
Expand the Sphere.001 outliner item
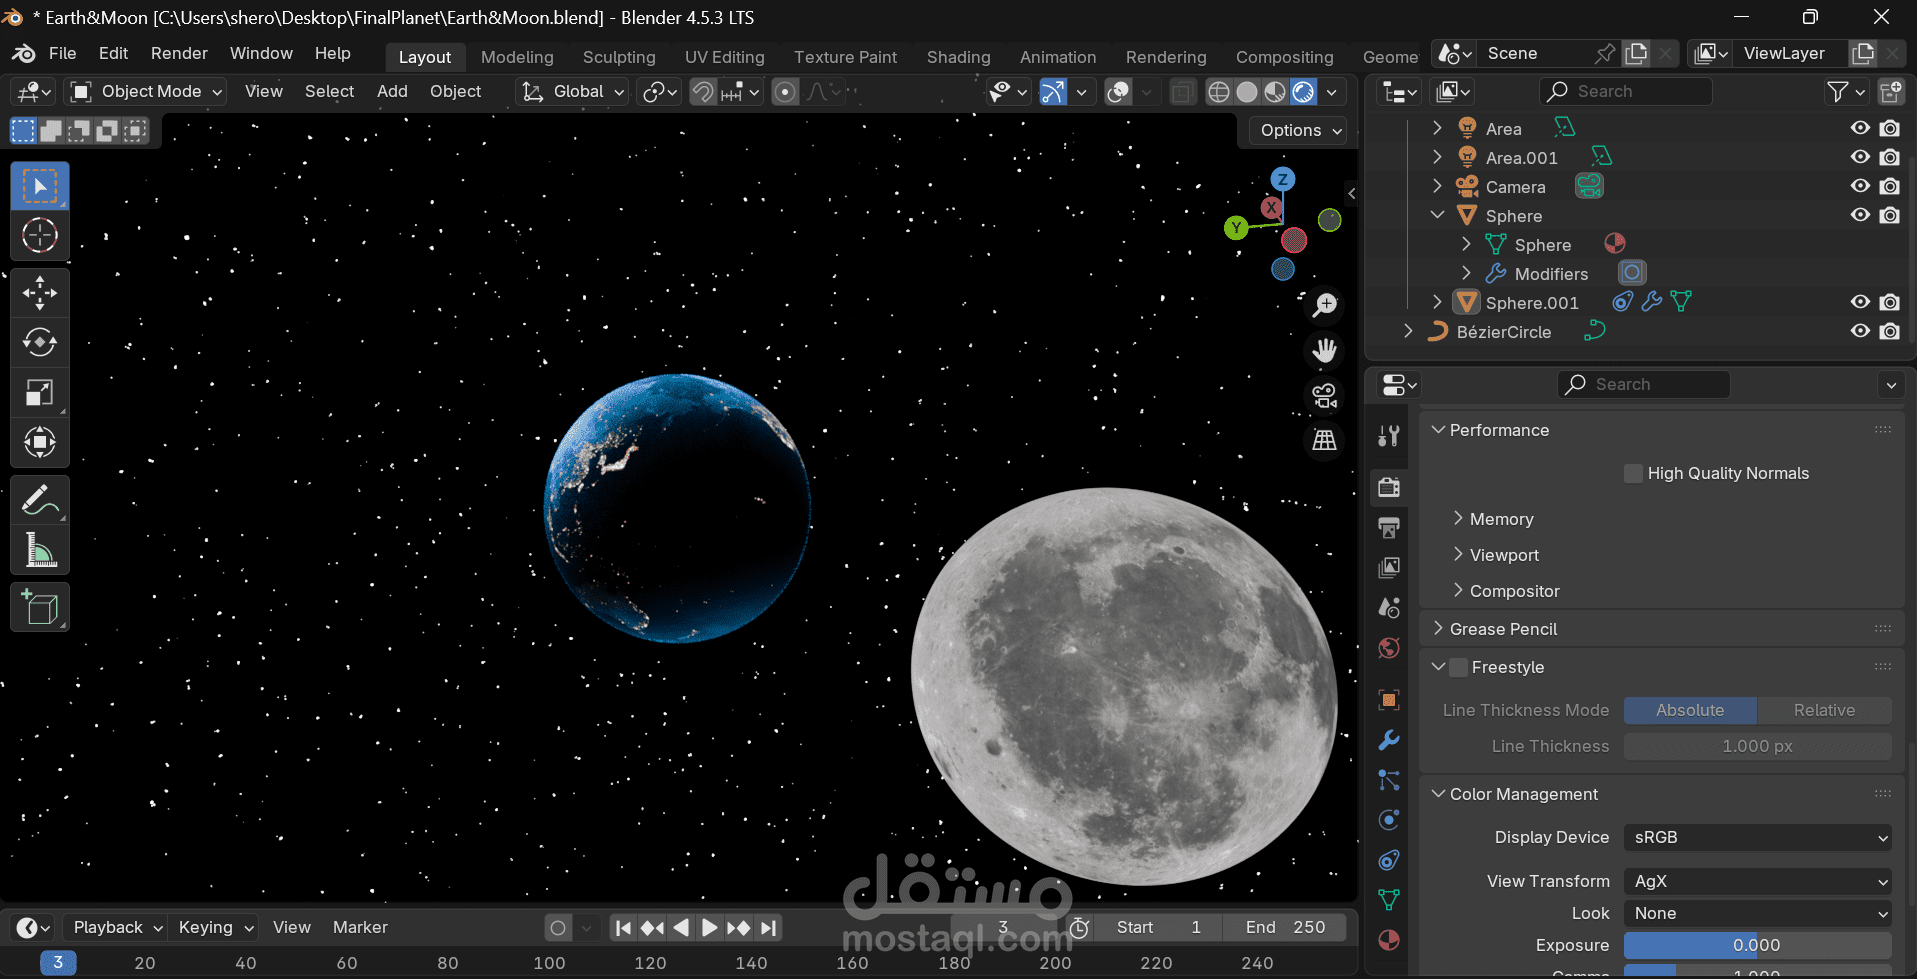point(1437,302)
